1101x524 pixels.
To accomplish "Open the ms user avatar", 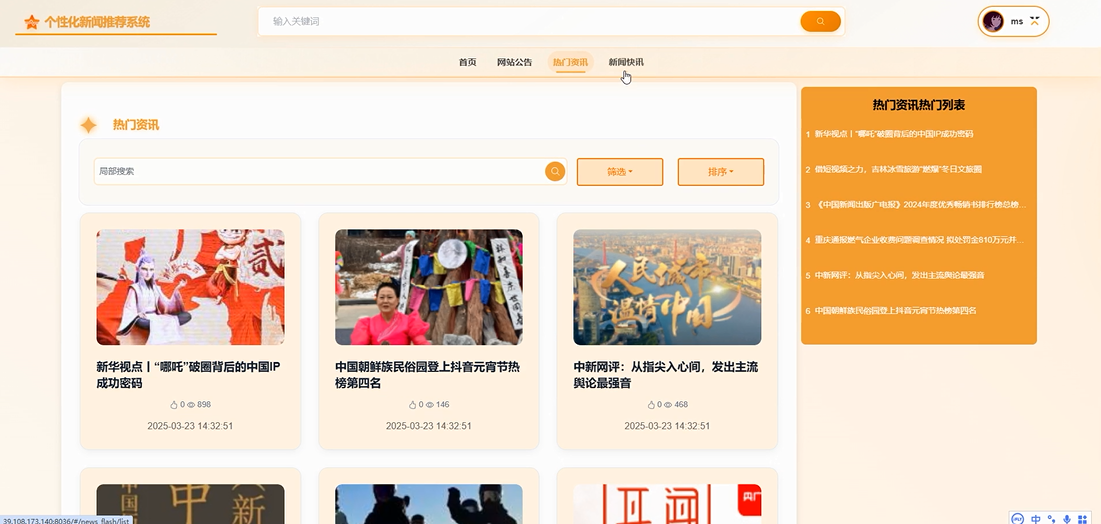I will [x=993, y=21].
